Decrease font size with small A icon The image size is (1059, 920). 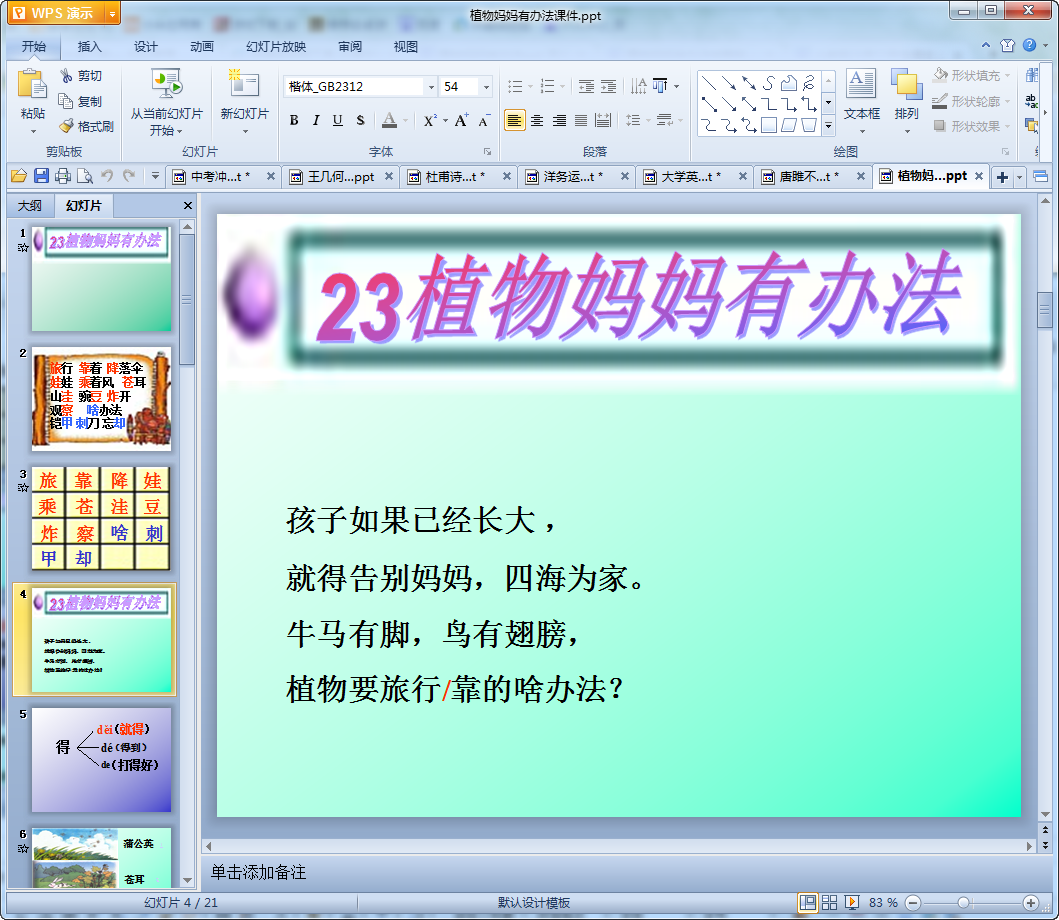[484, 120]
